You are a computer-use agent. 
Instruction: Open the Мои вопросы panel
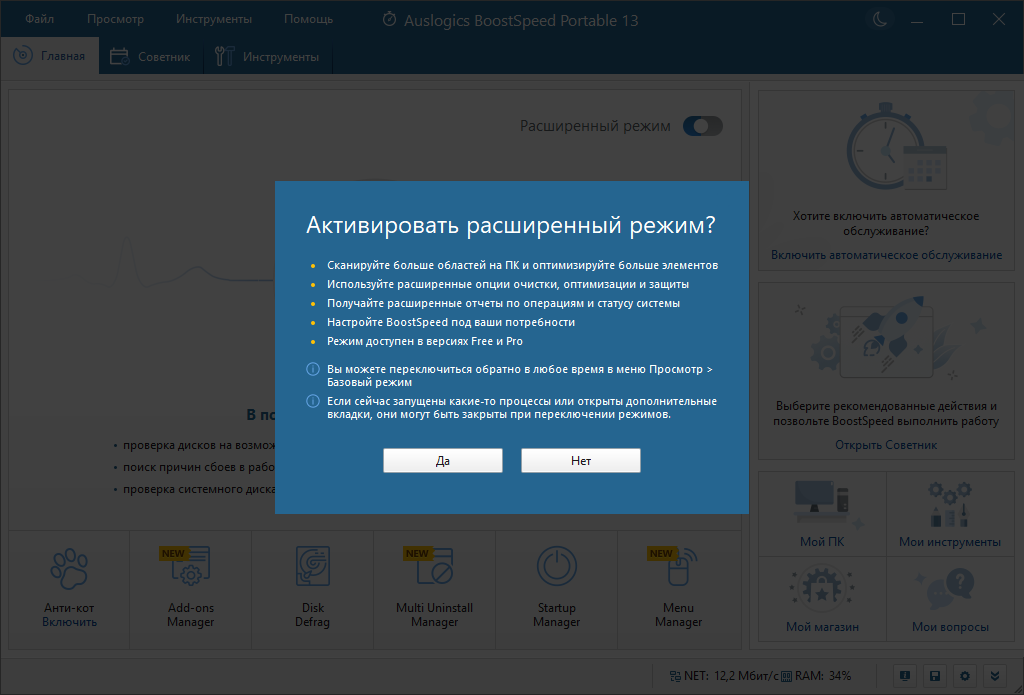click(x=950, y=598)
